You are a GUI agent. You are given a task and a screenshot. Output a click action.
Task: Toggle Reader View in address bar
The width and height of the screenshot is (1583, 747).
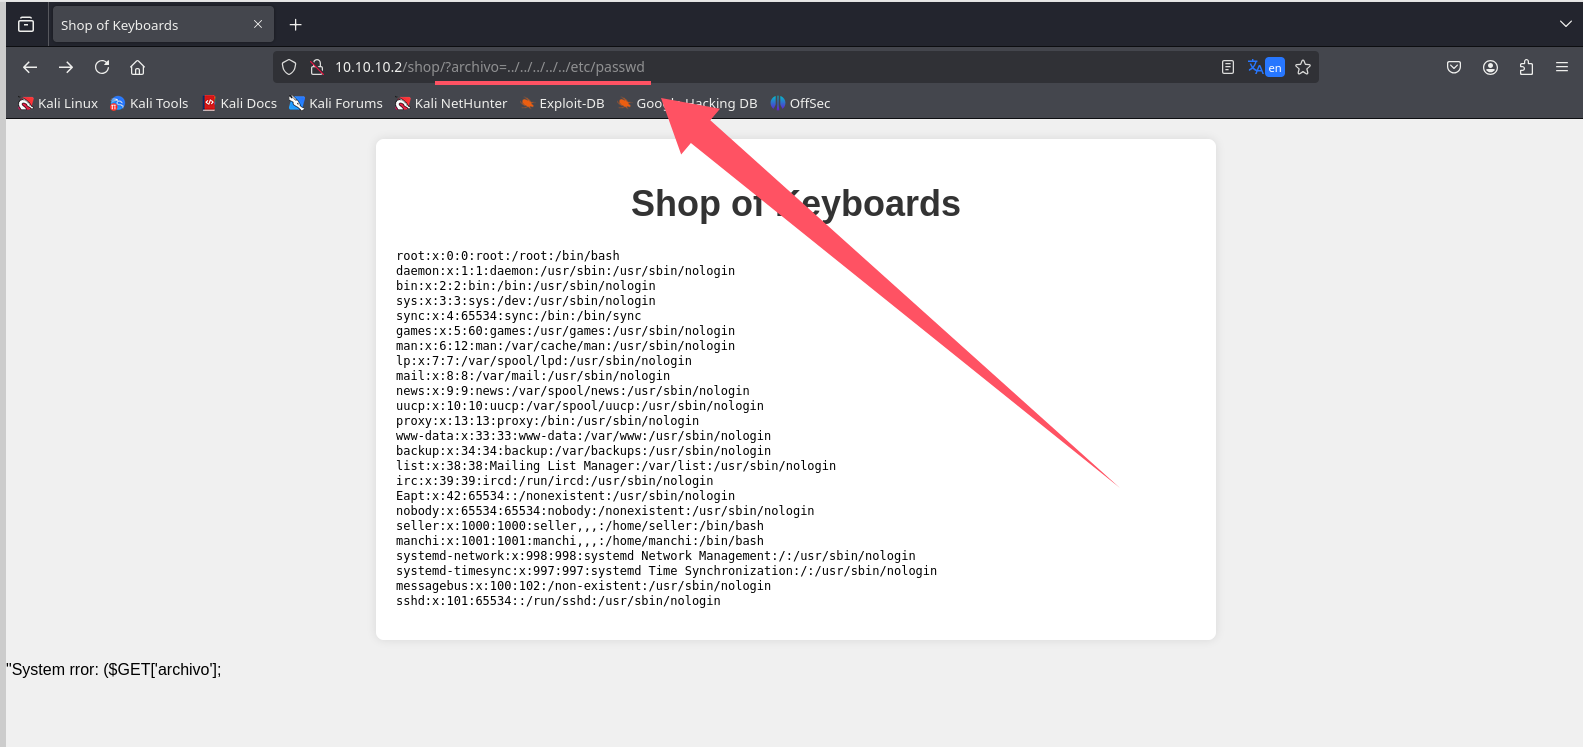1227,67
